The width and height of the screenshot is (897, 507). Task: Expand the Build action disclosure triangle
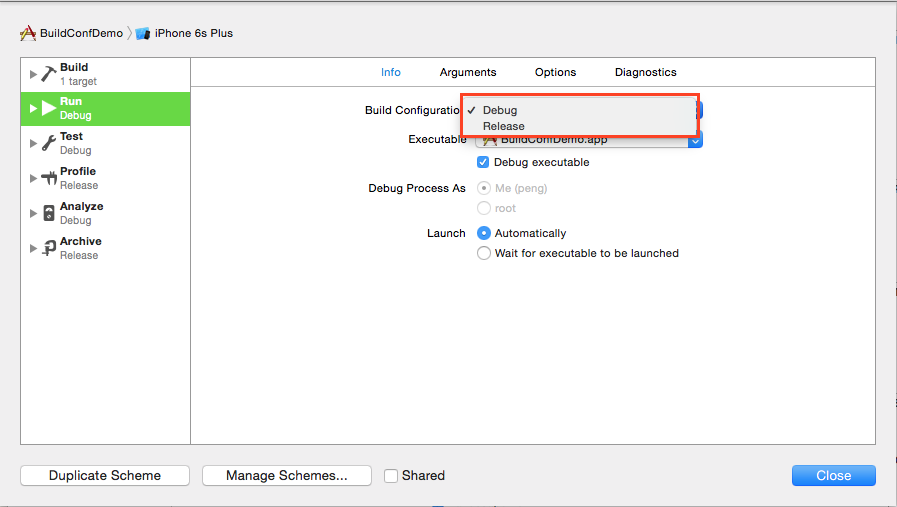(x=33, y=74)
